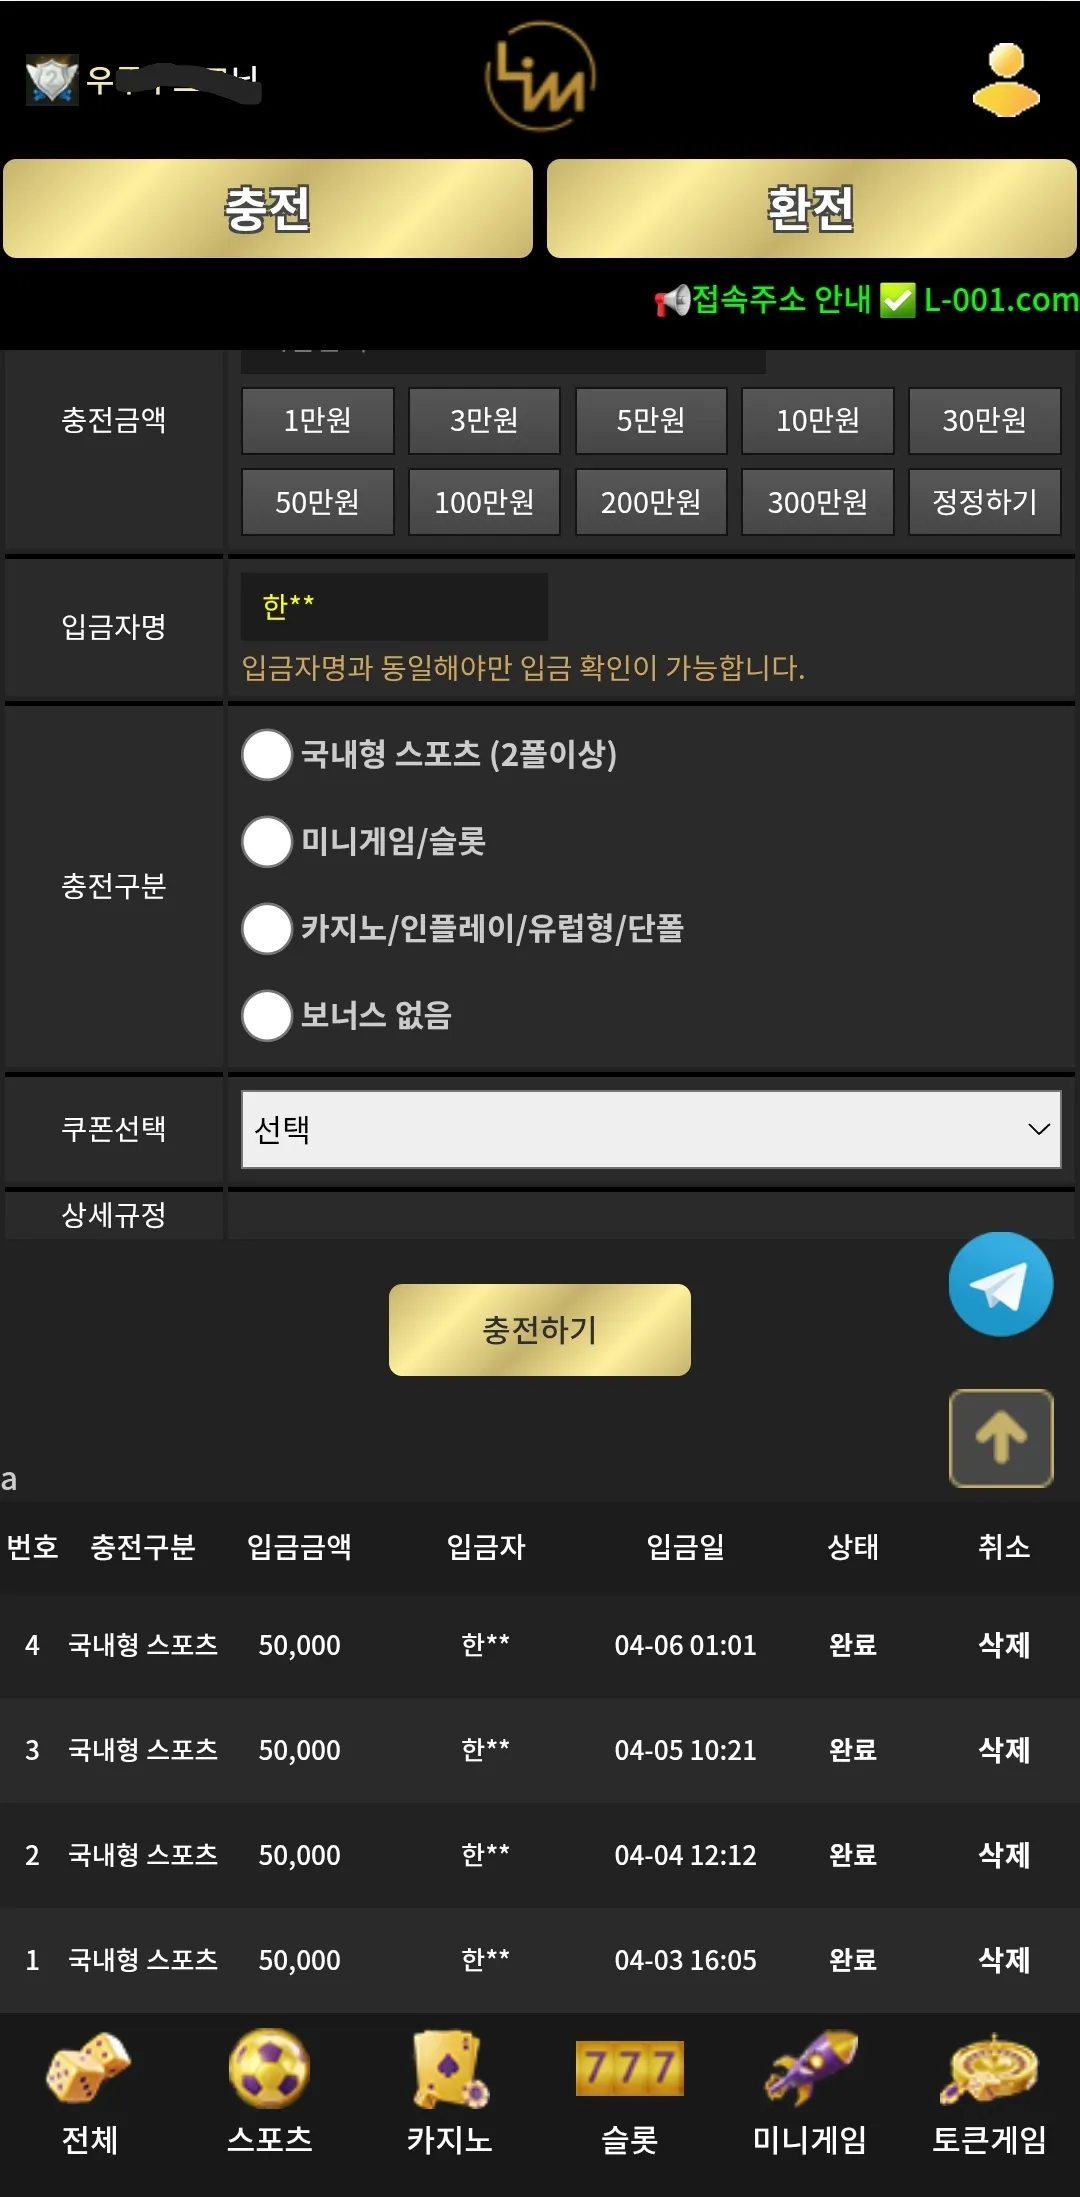Click 삭제 for deposit number 4
Image resolution: width=1080 pixels, height=2197 pixels.
tap(1004, 1645)
